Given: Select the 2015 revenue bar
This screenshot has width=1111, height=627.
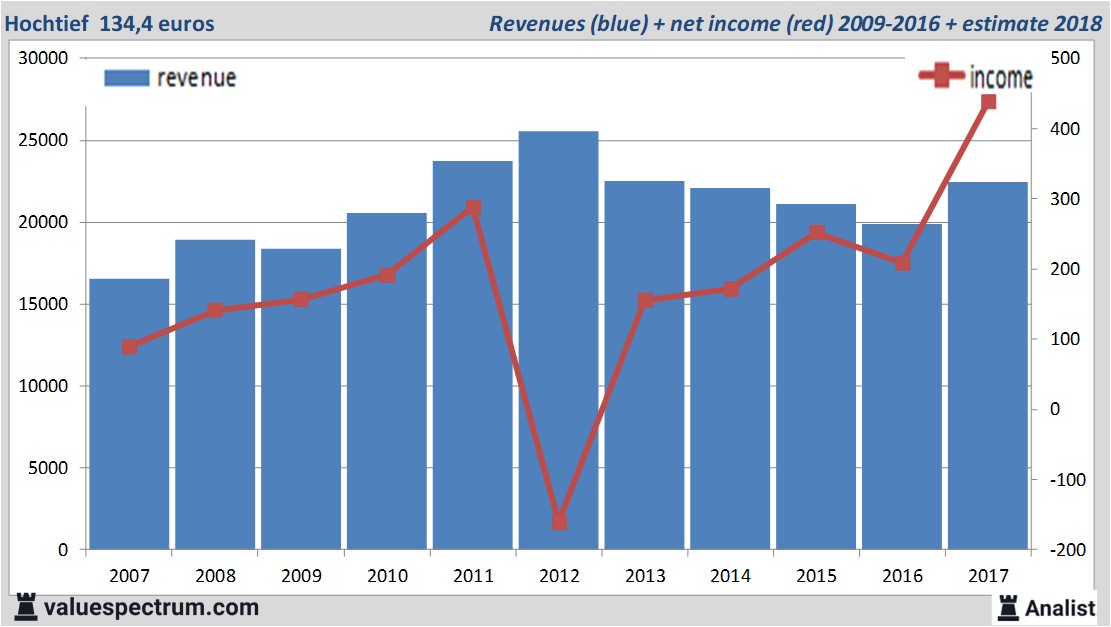Looking at the screenshot, I should pos(816,377).
